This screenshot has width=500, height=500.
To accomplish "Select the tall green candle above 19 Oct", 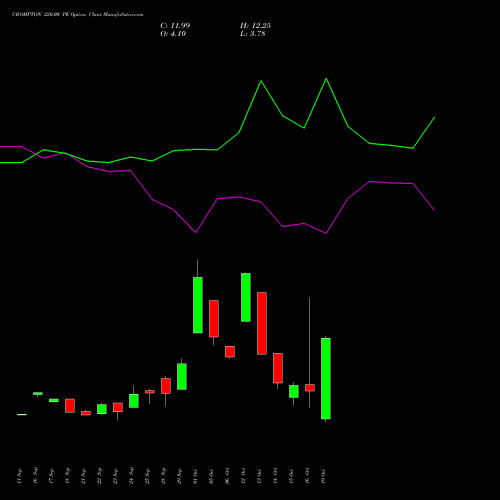I will coord(326,378).
